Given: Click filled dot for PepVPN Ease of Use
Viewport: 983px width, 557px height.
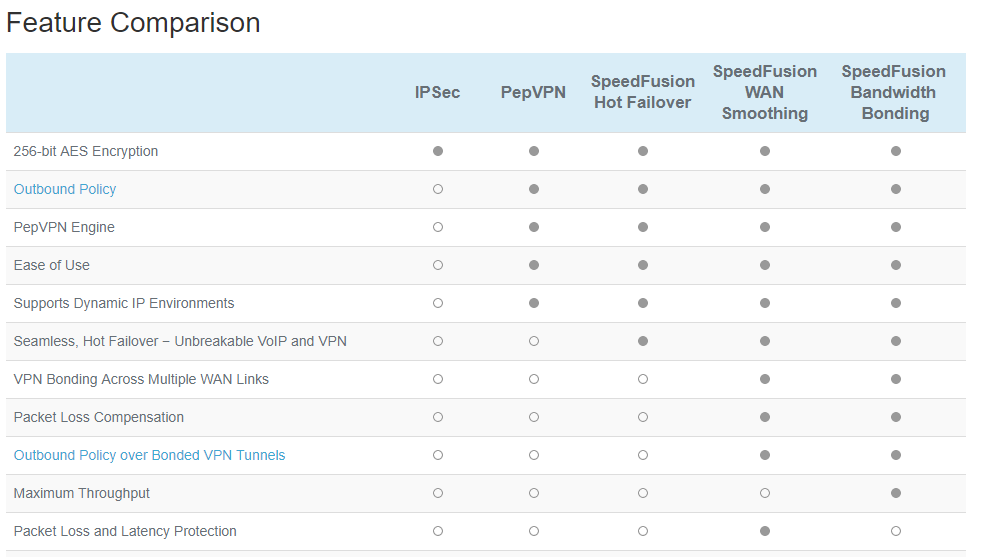Looking at the screenshot, I should [x=534, y=265].
